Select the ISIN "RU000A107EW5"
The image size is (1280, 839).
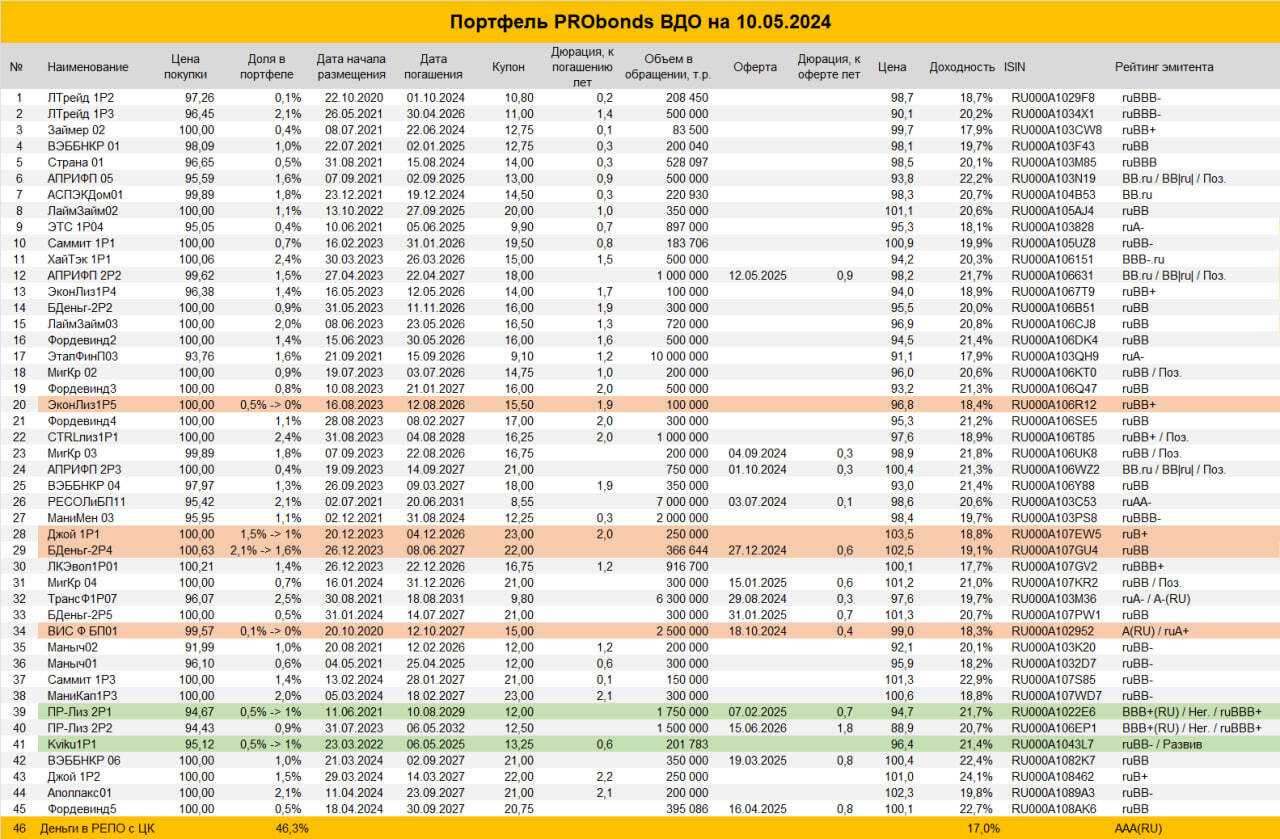(x=1055, y=533)
